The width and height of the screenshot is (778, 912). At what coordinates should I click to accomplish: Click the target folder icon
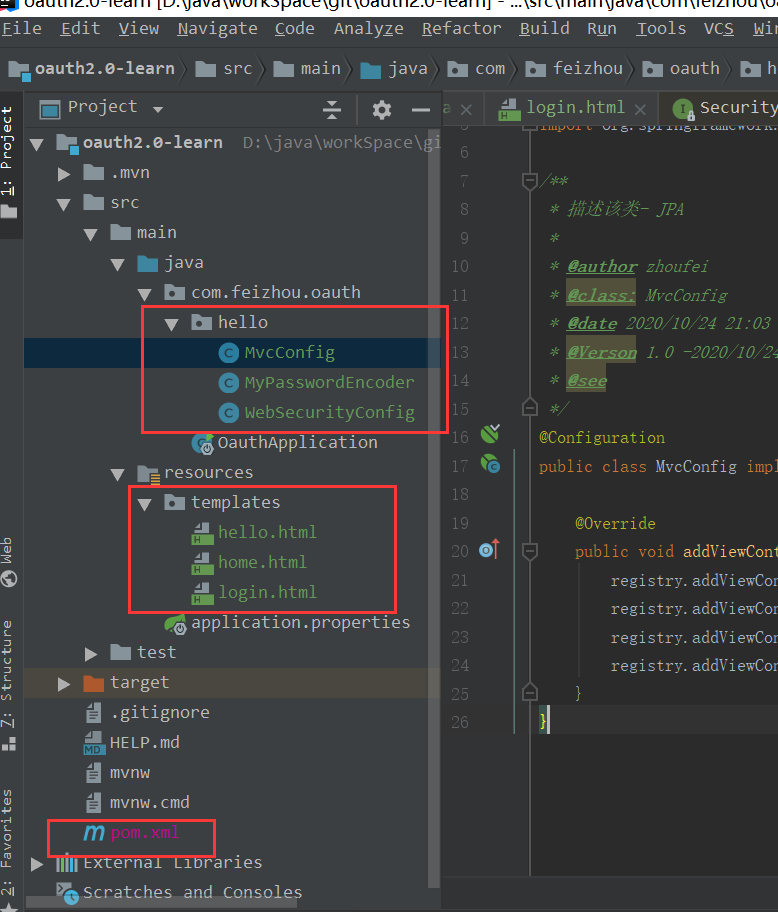point(94,683)
